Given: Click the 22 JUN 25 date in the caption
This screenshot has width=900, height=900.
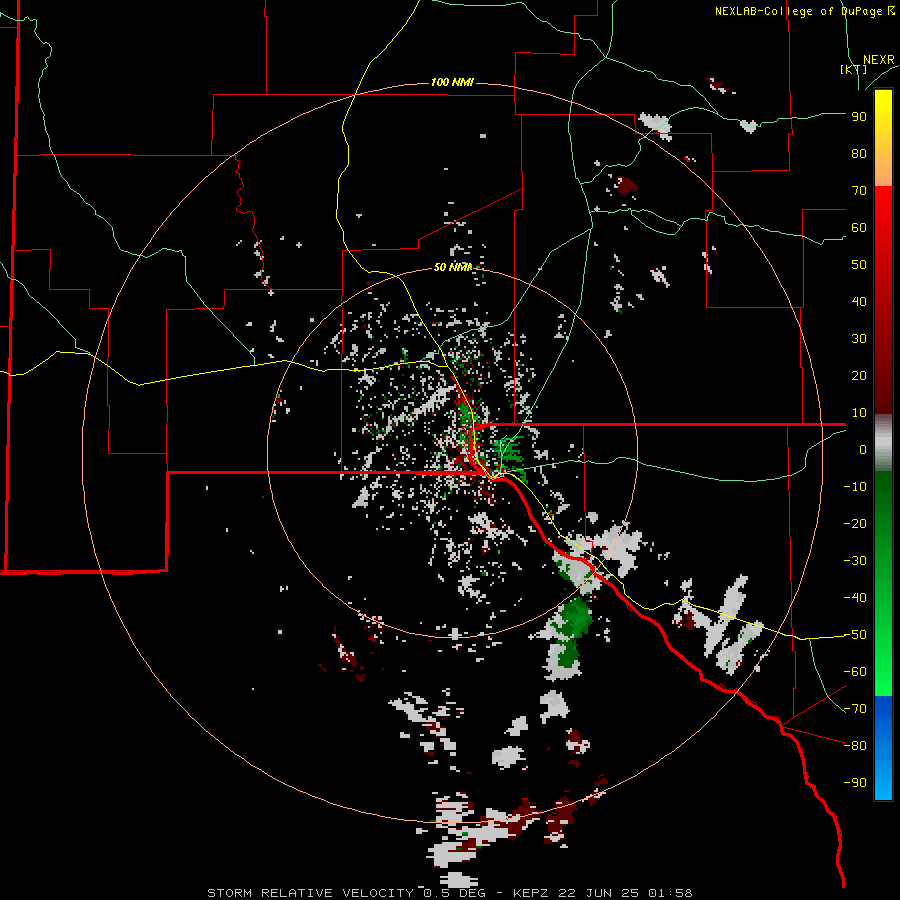Looking at the screenshot, I should [600, 893].
